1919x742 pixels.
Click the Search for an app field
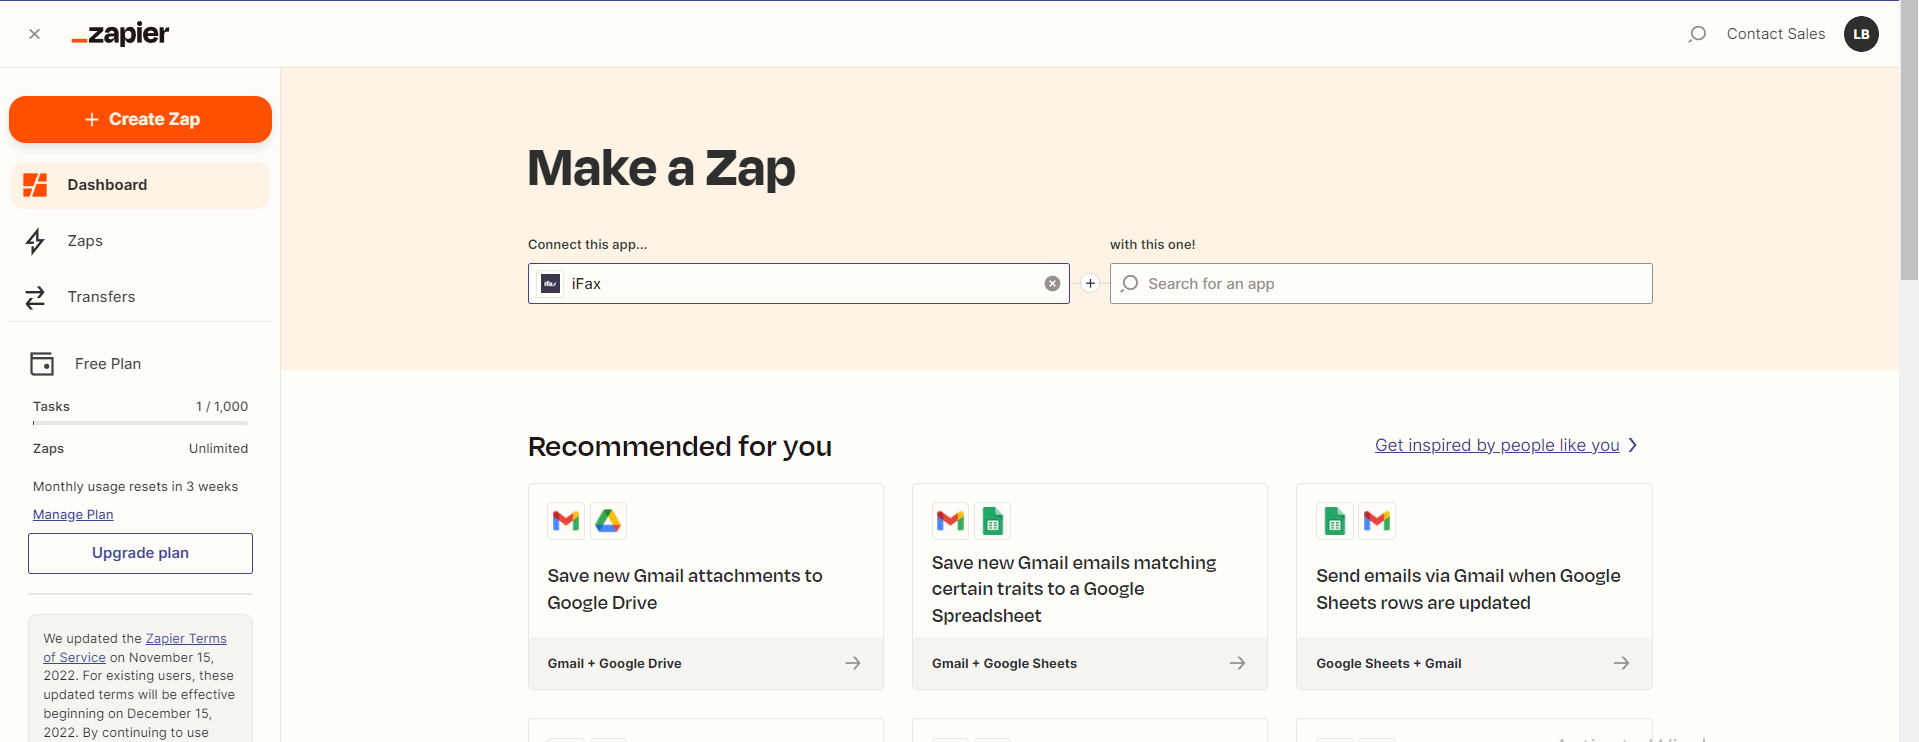pos(1381,284)
